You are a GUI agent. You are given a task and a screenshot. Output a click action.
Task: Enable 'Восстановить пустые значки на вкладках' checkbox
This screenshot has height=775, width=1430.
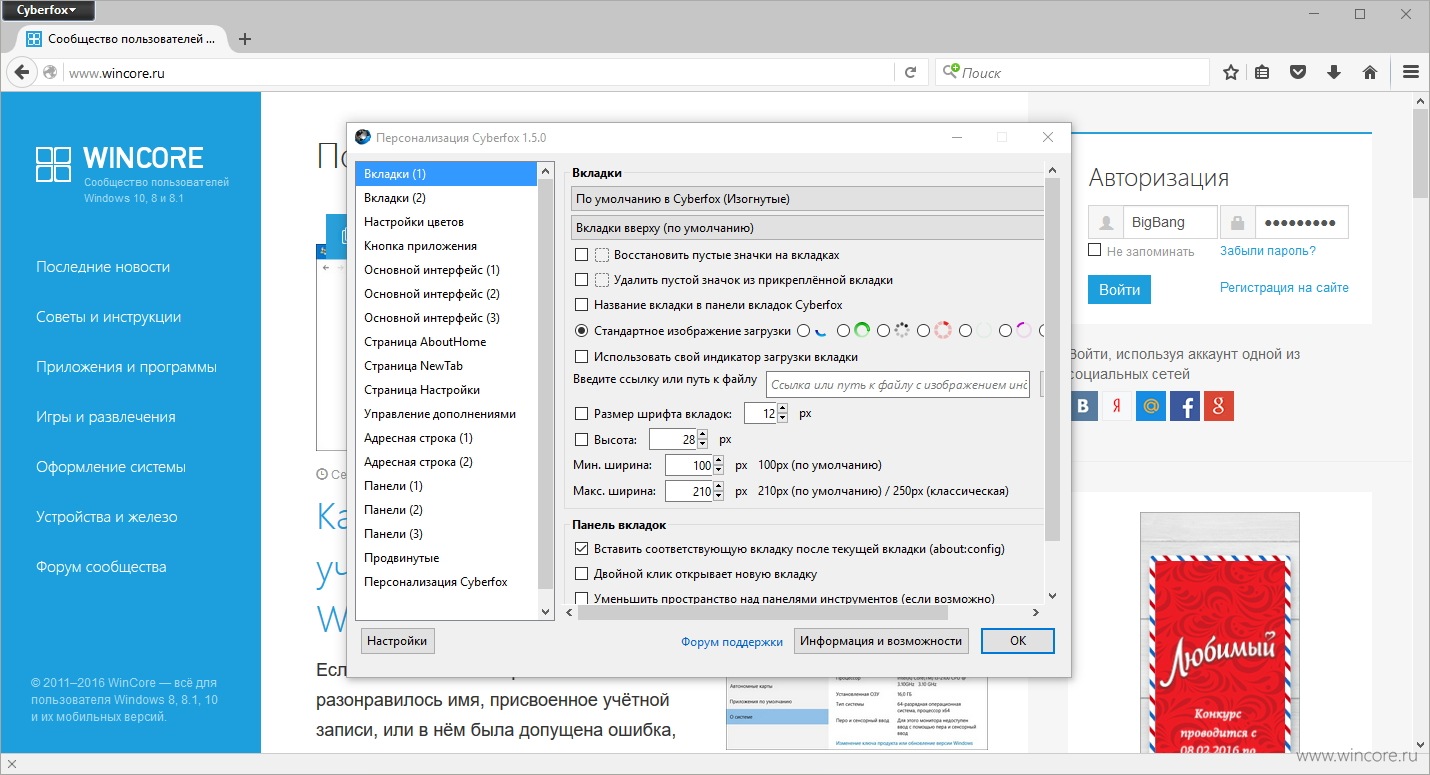(x=582, y=255)
